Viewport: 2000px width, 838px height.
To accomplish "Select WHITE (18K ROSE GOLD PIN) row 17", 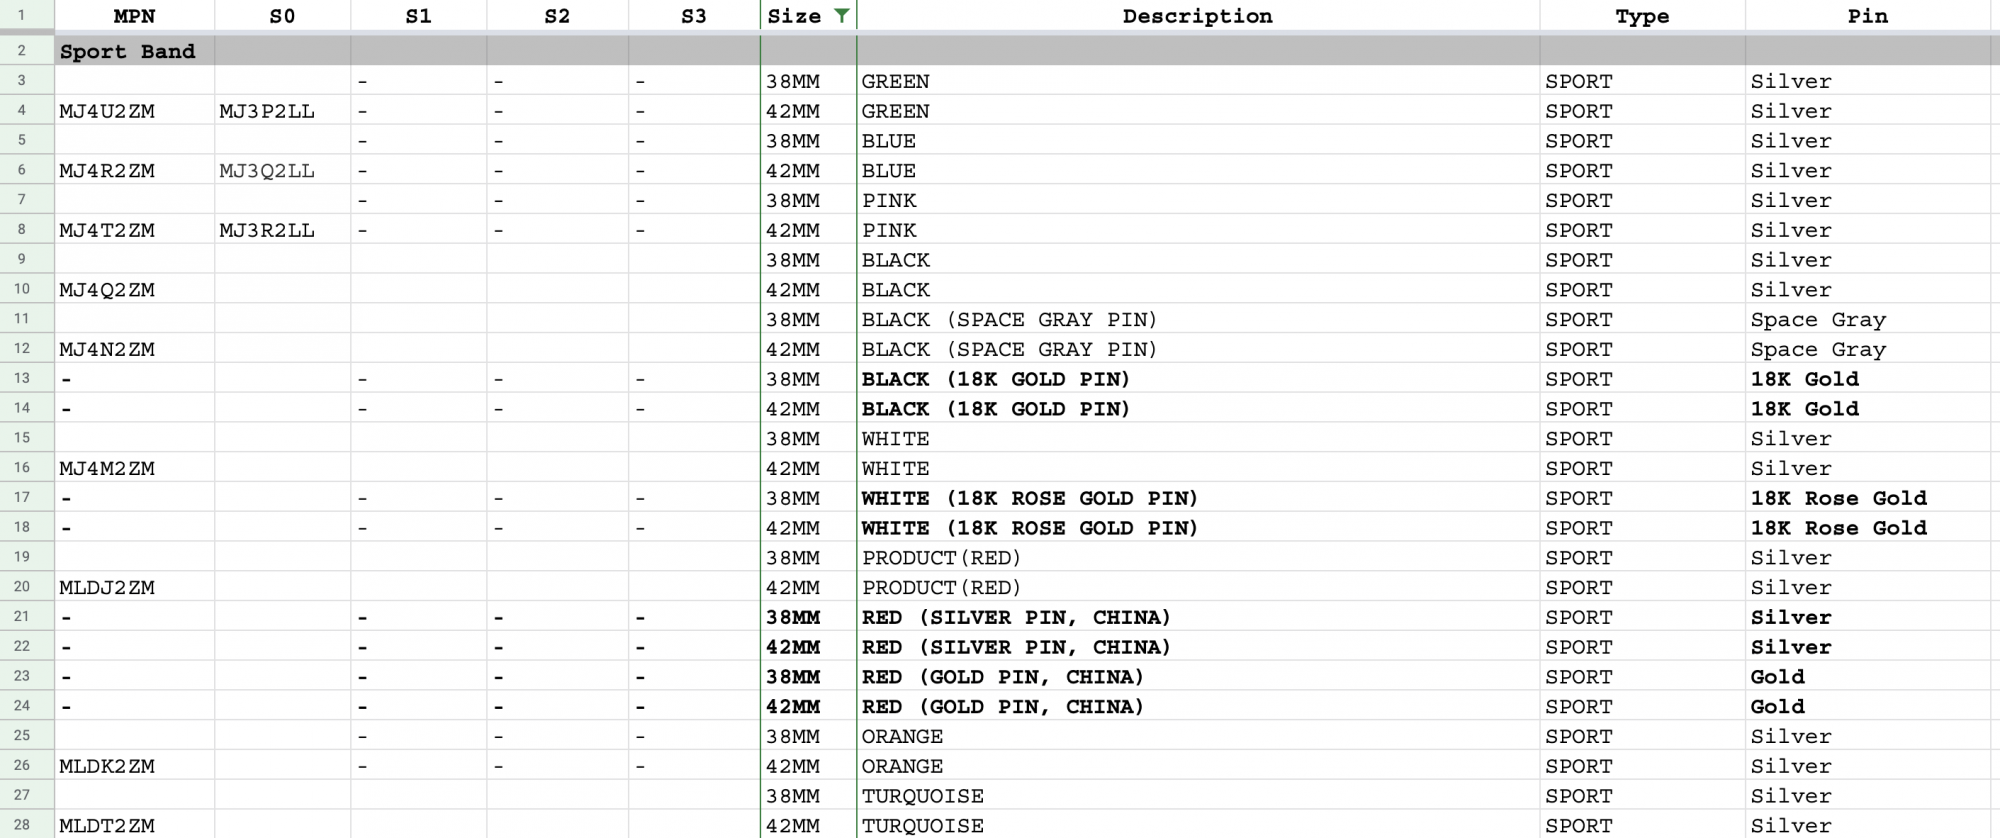I will point(1198,498).
